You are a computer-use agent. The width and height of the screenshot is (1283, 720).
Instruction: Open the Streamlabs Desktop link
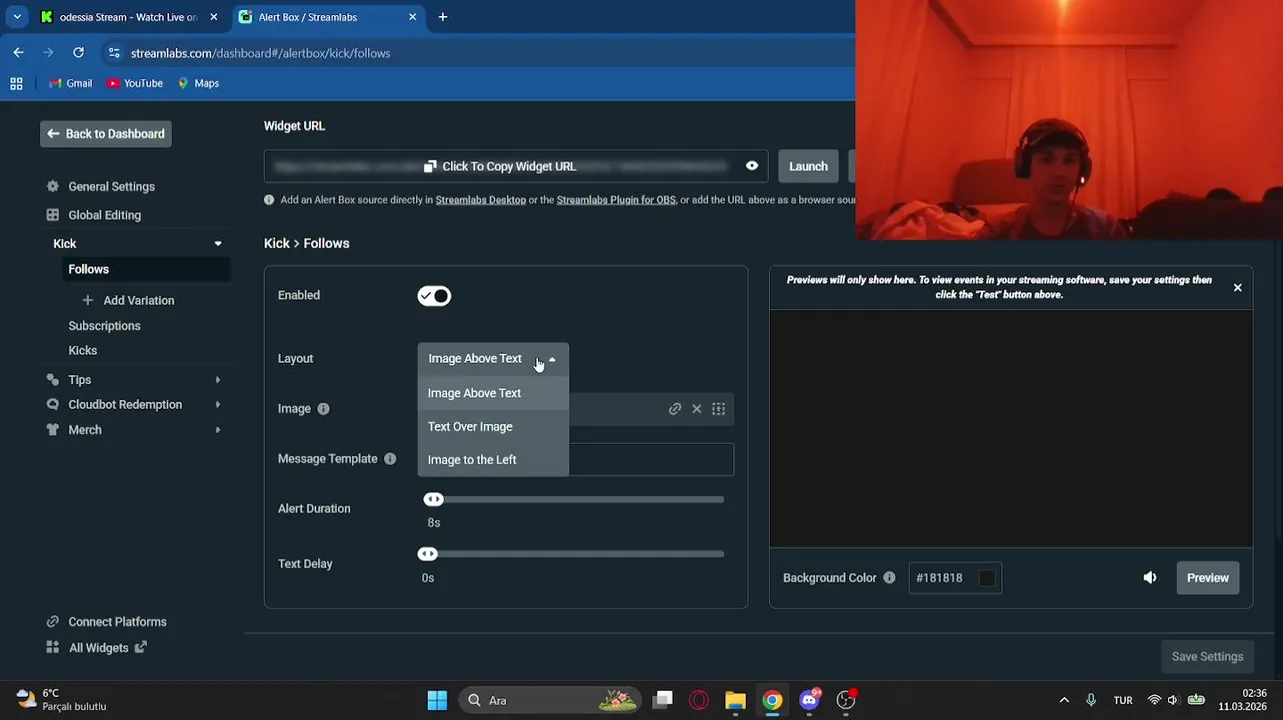[x=480, y=200]
